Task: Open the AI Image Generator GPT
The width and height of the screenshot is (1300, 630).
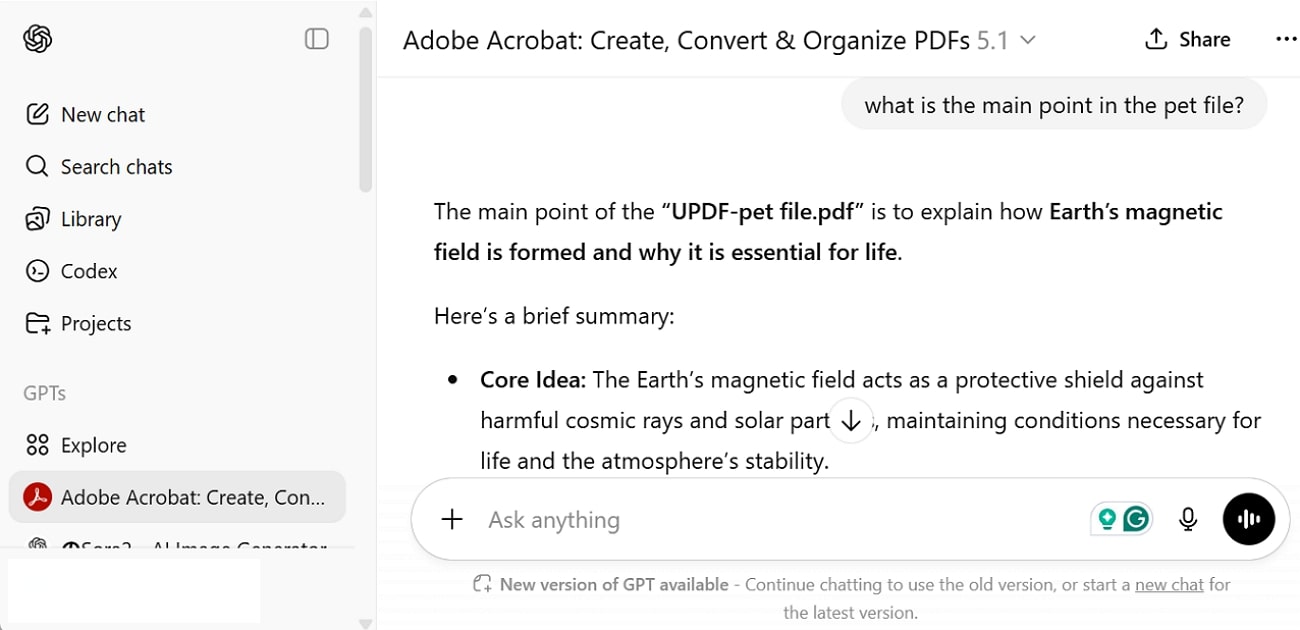Action: pos(180,548)
